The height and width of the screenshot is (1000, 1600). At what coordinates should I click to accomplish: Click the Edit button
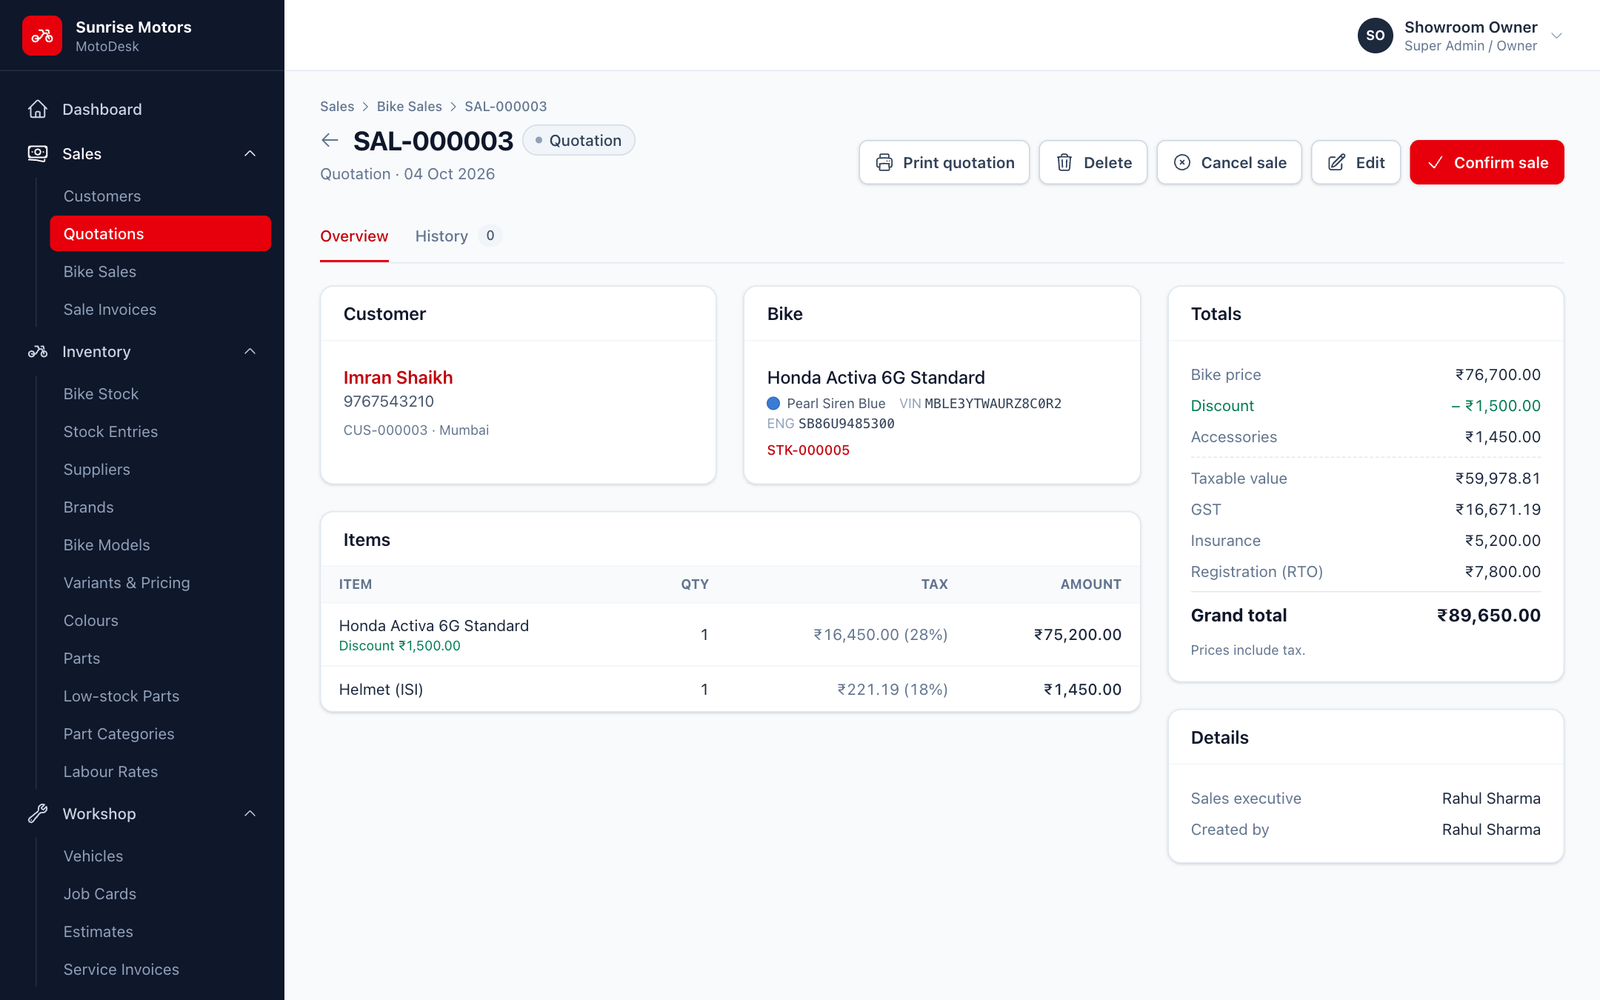click(1356, 162)
